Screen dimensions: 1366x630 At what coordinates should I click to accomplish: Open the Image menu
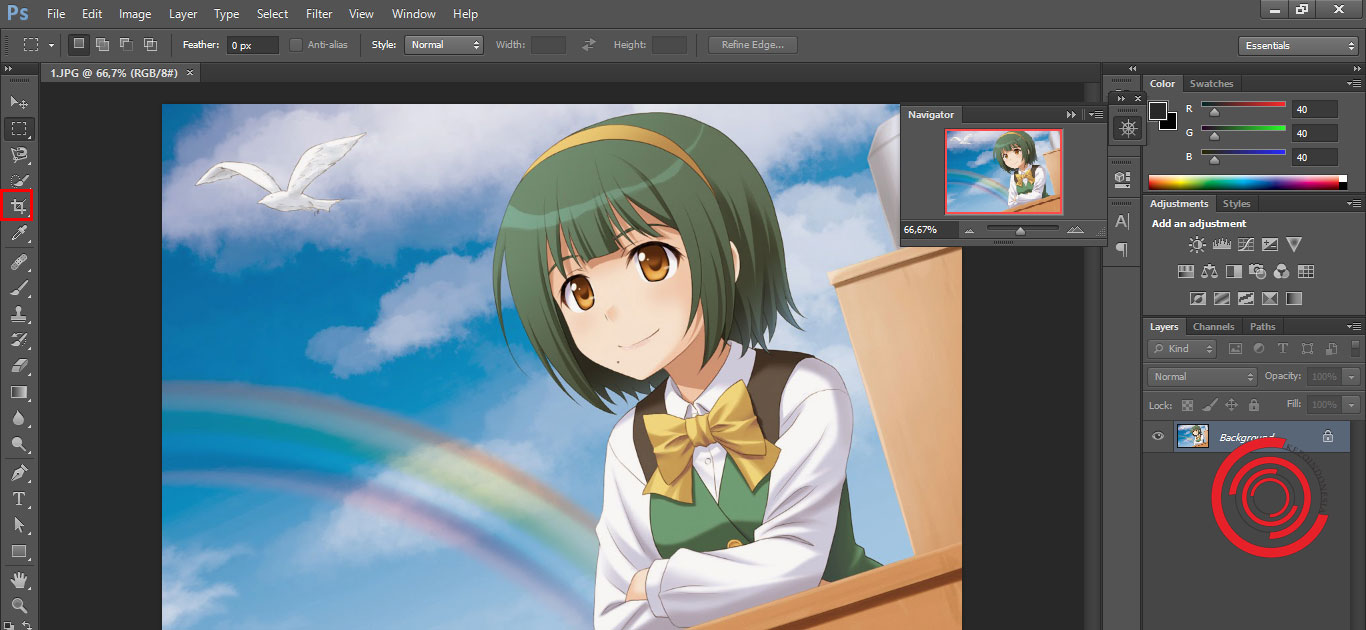point(135,14)
